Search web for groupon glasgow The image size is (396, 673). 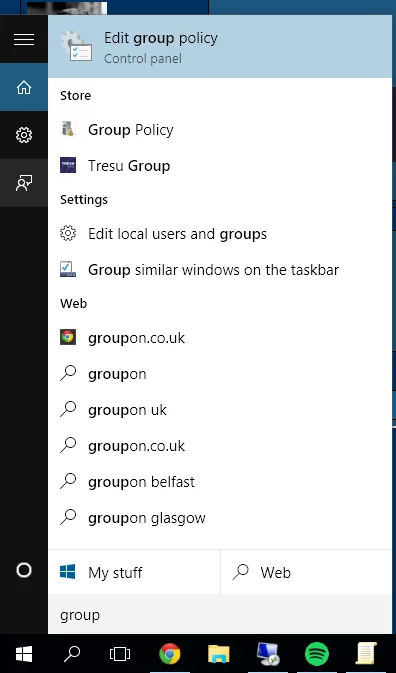click(x=222, y=518)
